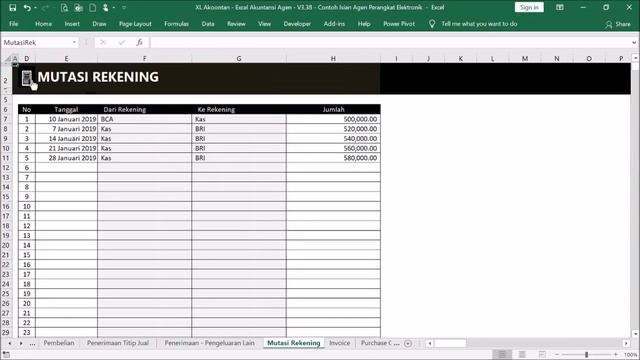Select the amount 580,000.00 cell

click(333, 158)
